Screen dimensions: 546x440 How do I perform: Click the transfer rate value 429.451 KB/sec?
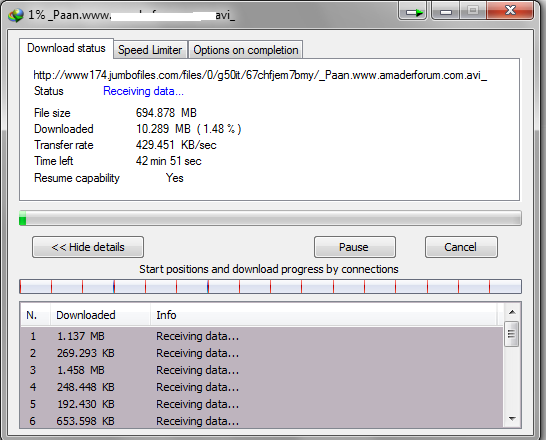(x=176, y=145)
